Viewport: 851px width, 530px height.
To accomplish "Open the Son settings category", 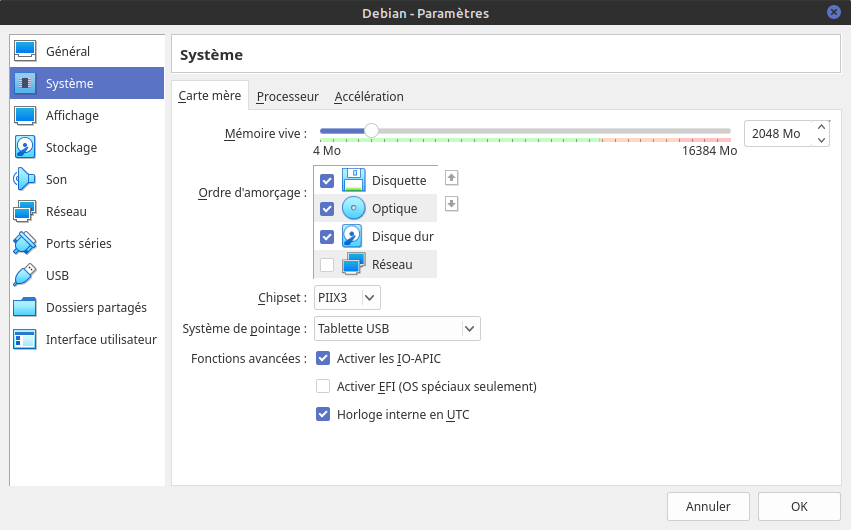I will (x=87, y=179).
